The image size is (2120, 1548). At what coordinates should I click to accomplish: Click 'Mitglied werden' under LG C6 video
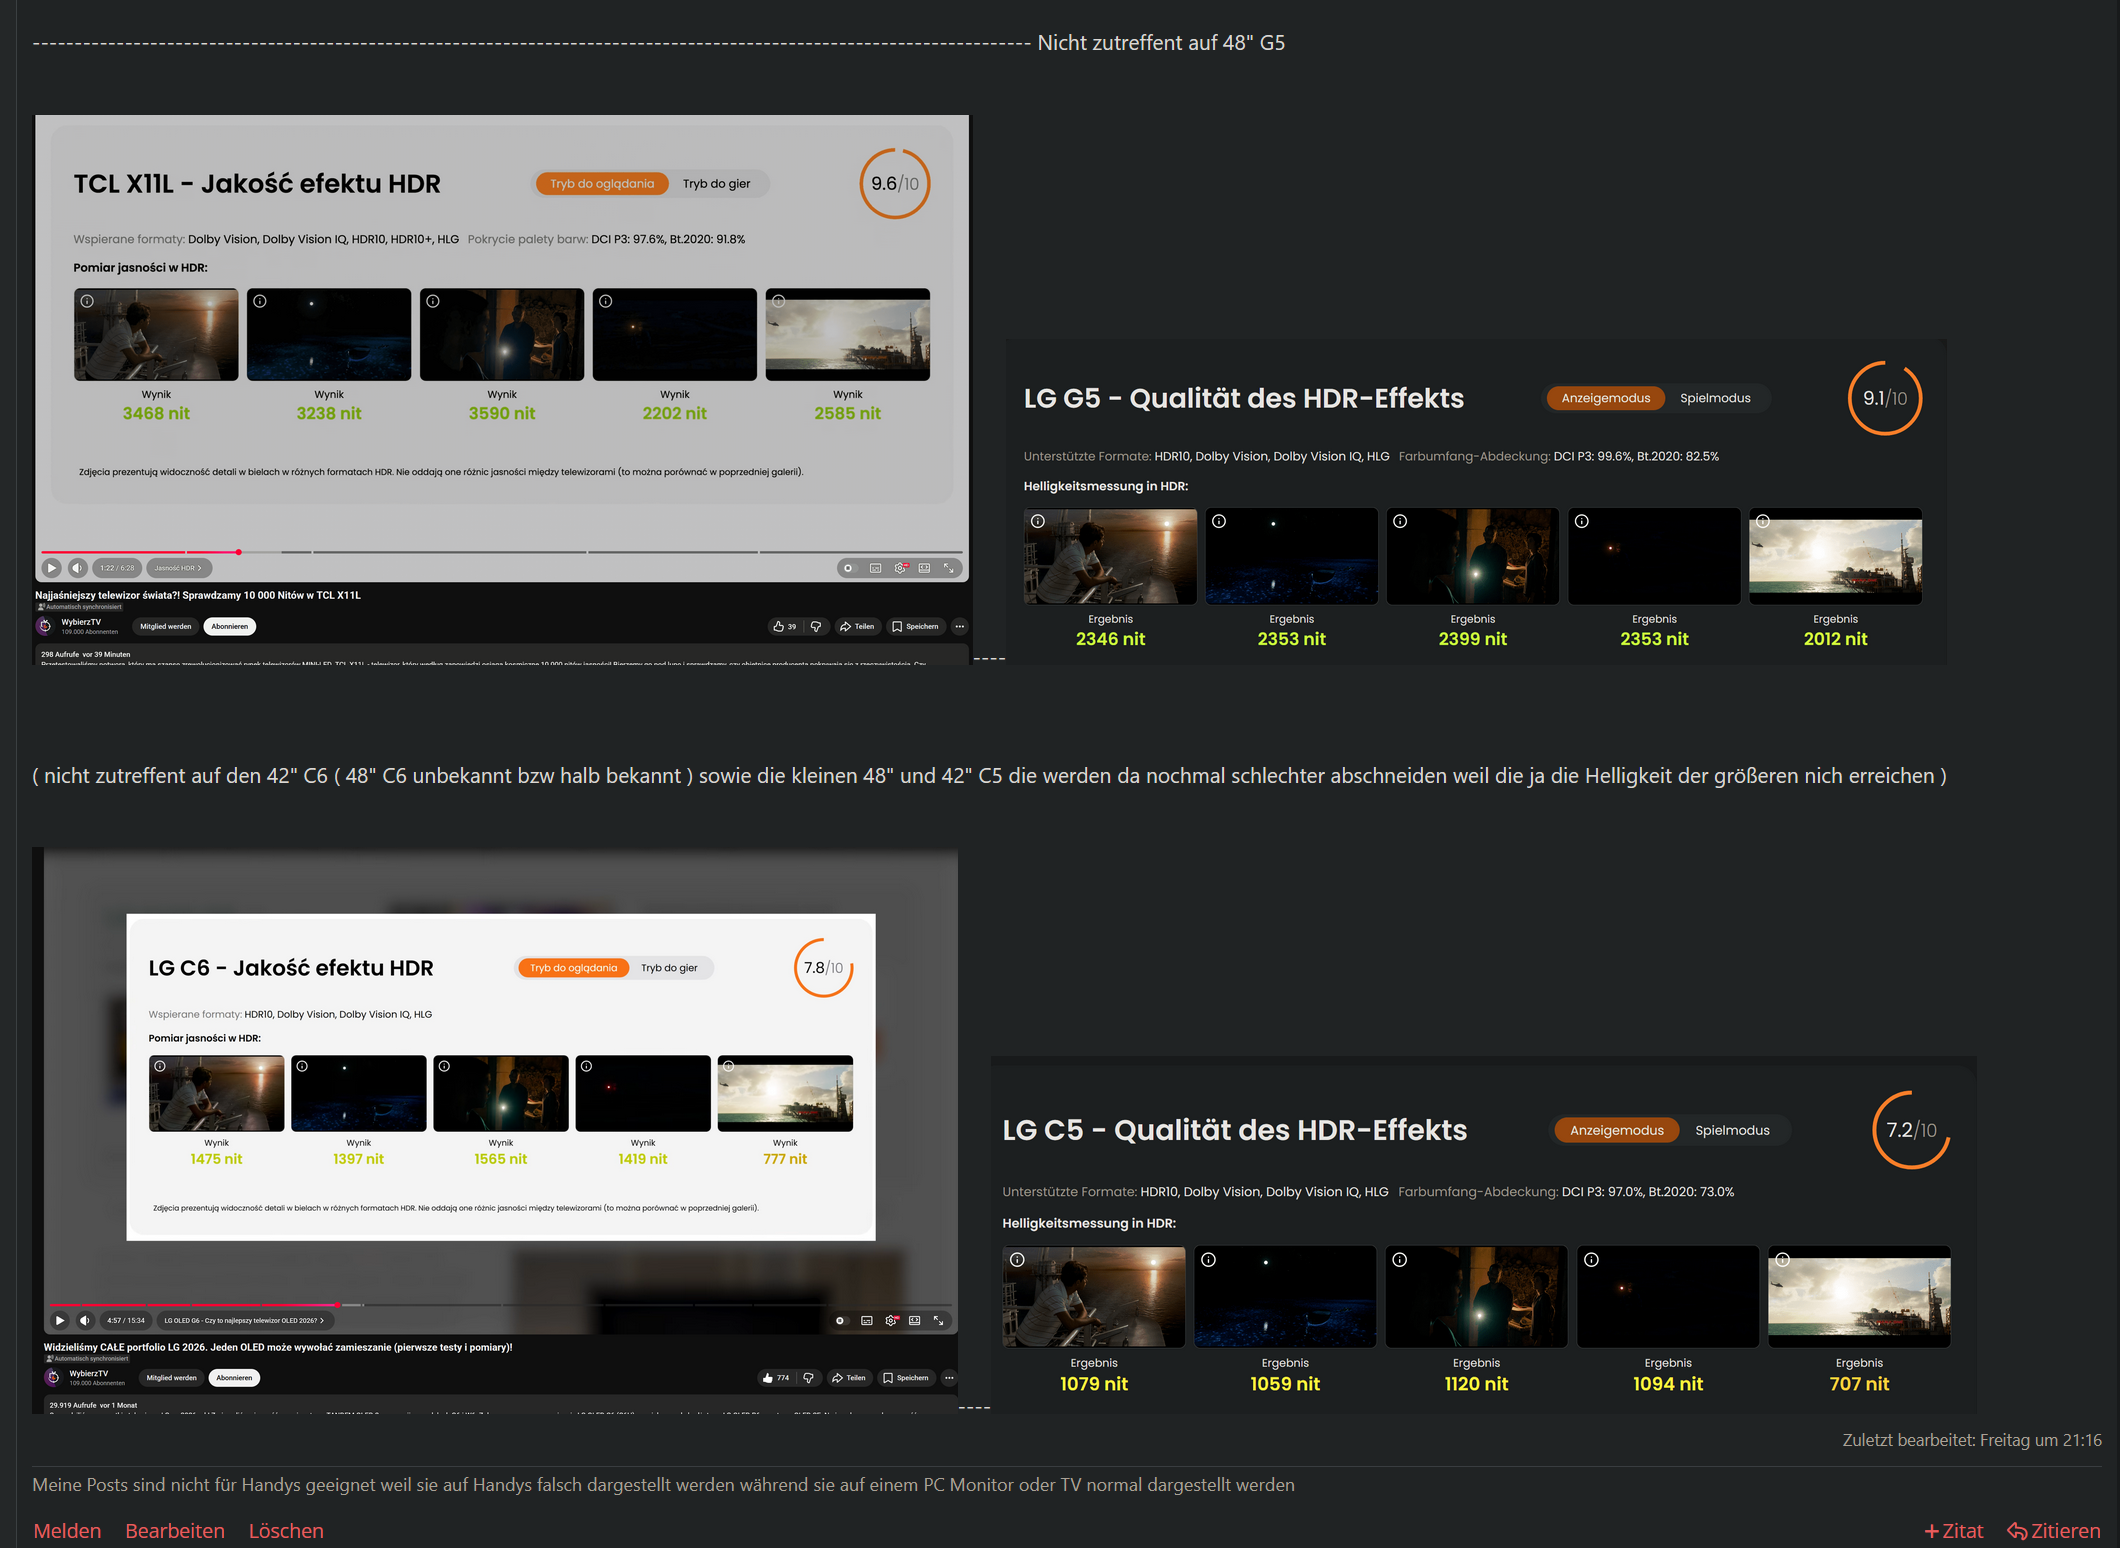tap(171, 1378)
